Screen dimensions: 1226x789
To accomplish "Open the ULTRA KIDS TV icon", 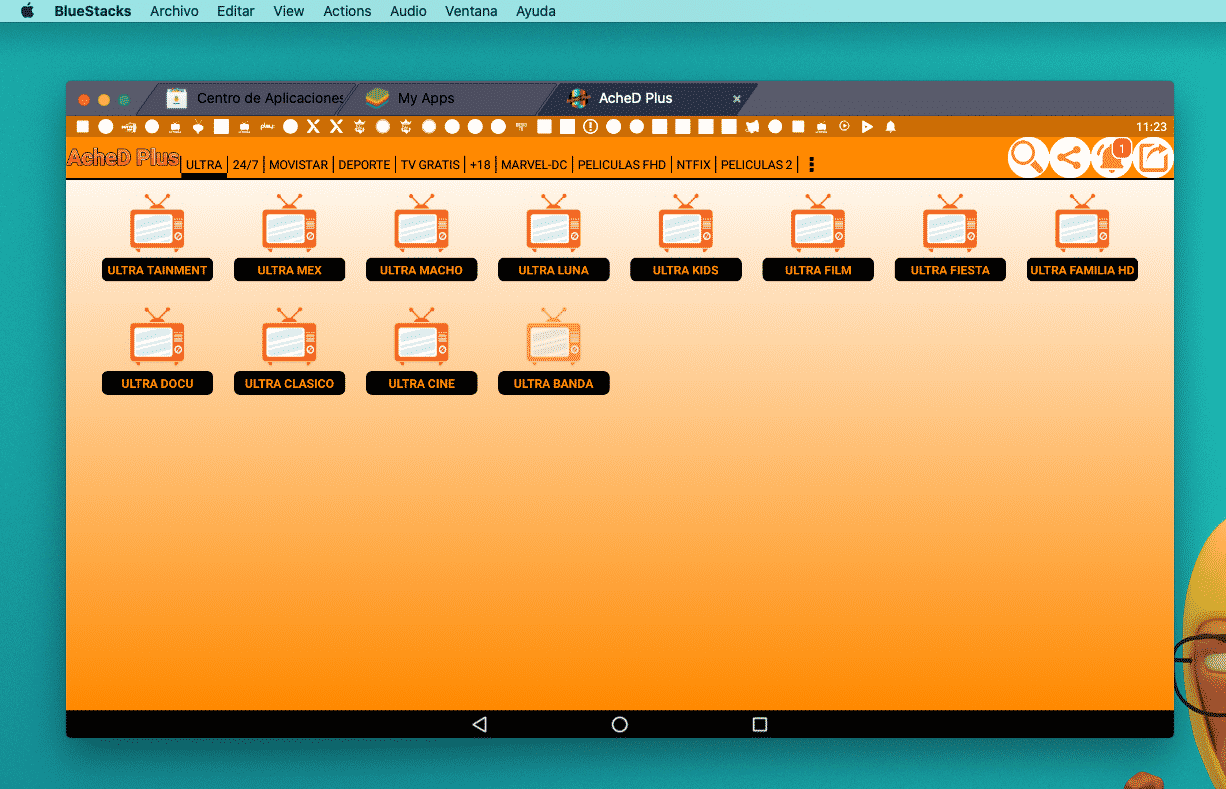I will 685,224.
